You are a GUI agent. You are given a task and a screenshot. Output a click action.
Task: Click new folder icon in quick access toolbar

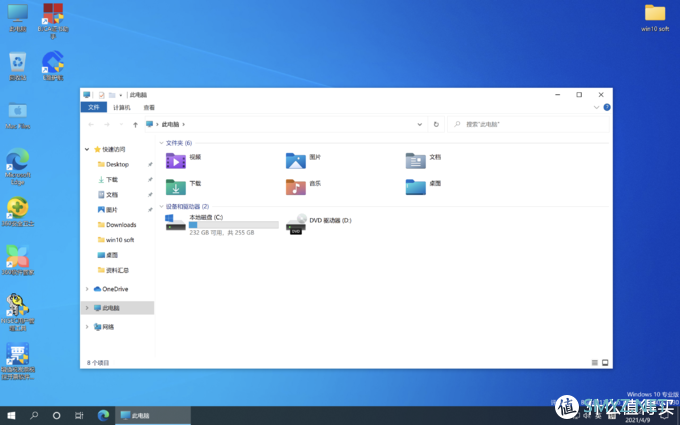[x=112, y=95]
